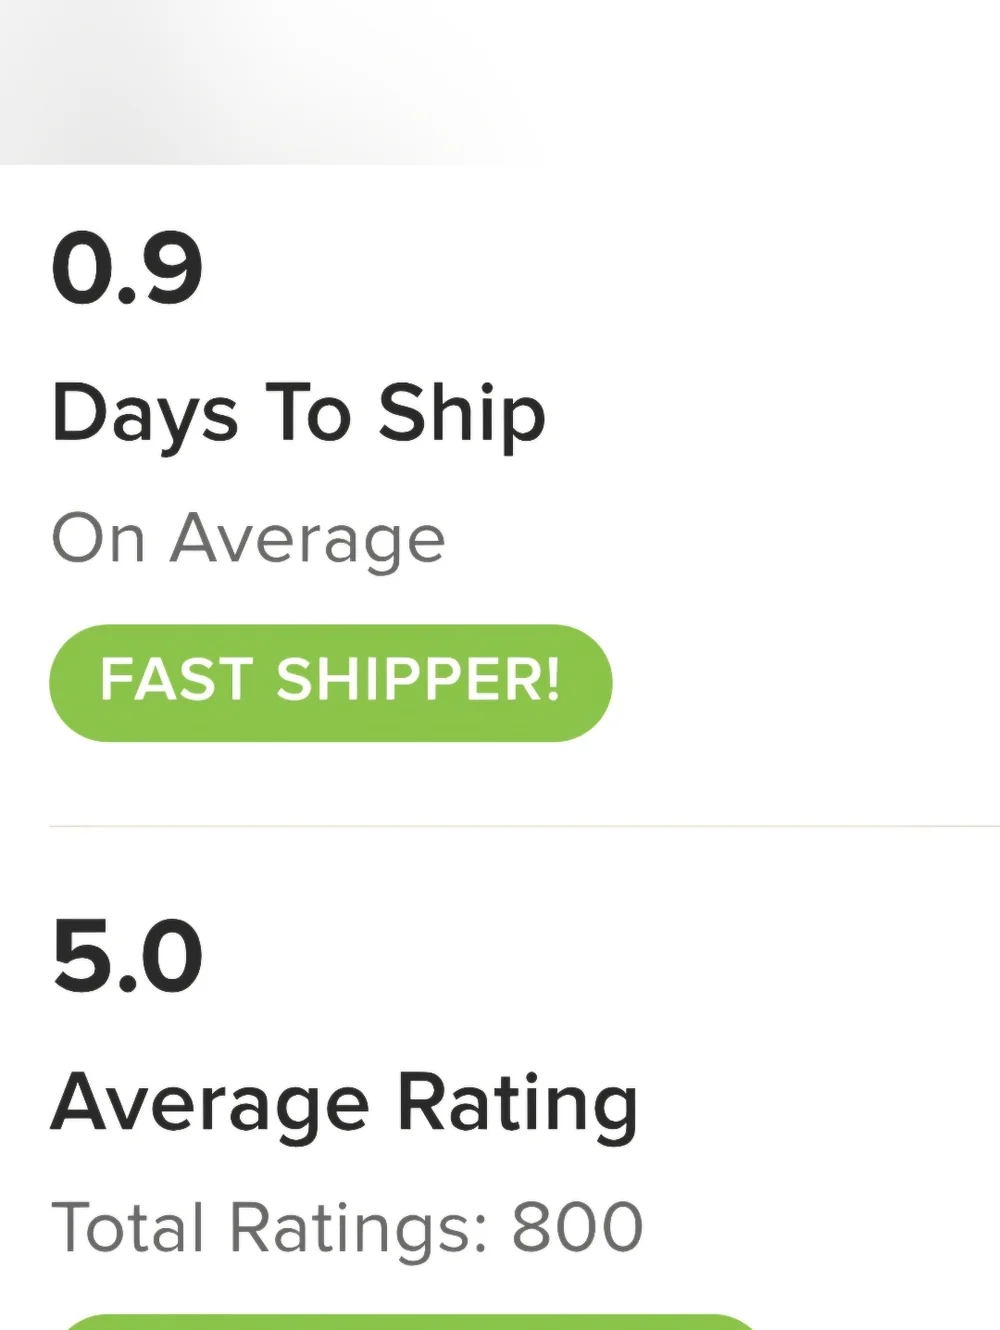Image resolution: width=1000 pixels, height=1330 pixels.
Task: Click the digit 9 in the 0.9 value
Action: point(172,268)
